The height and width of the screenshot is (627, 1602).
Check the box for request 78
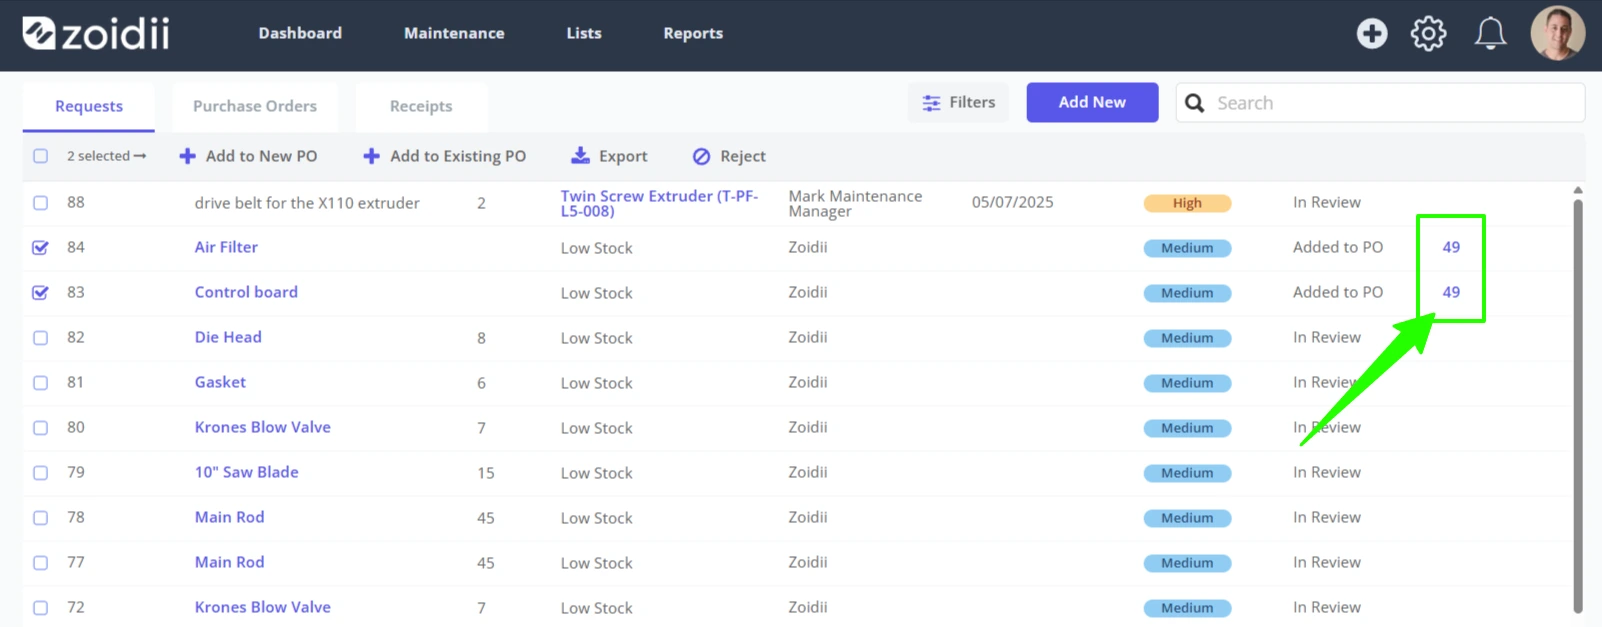pos(40,518)
